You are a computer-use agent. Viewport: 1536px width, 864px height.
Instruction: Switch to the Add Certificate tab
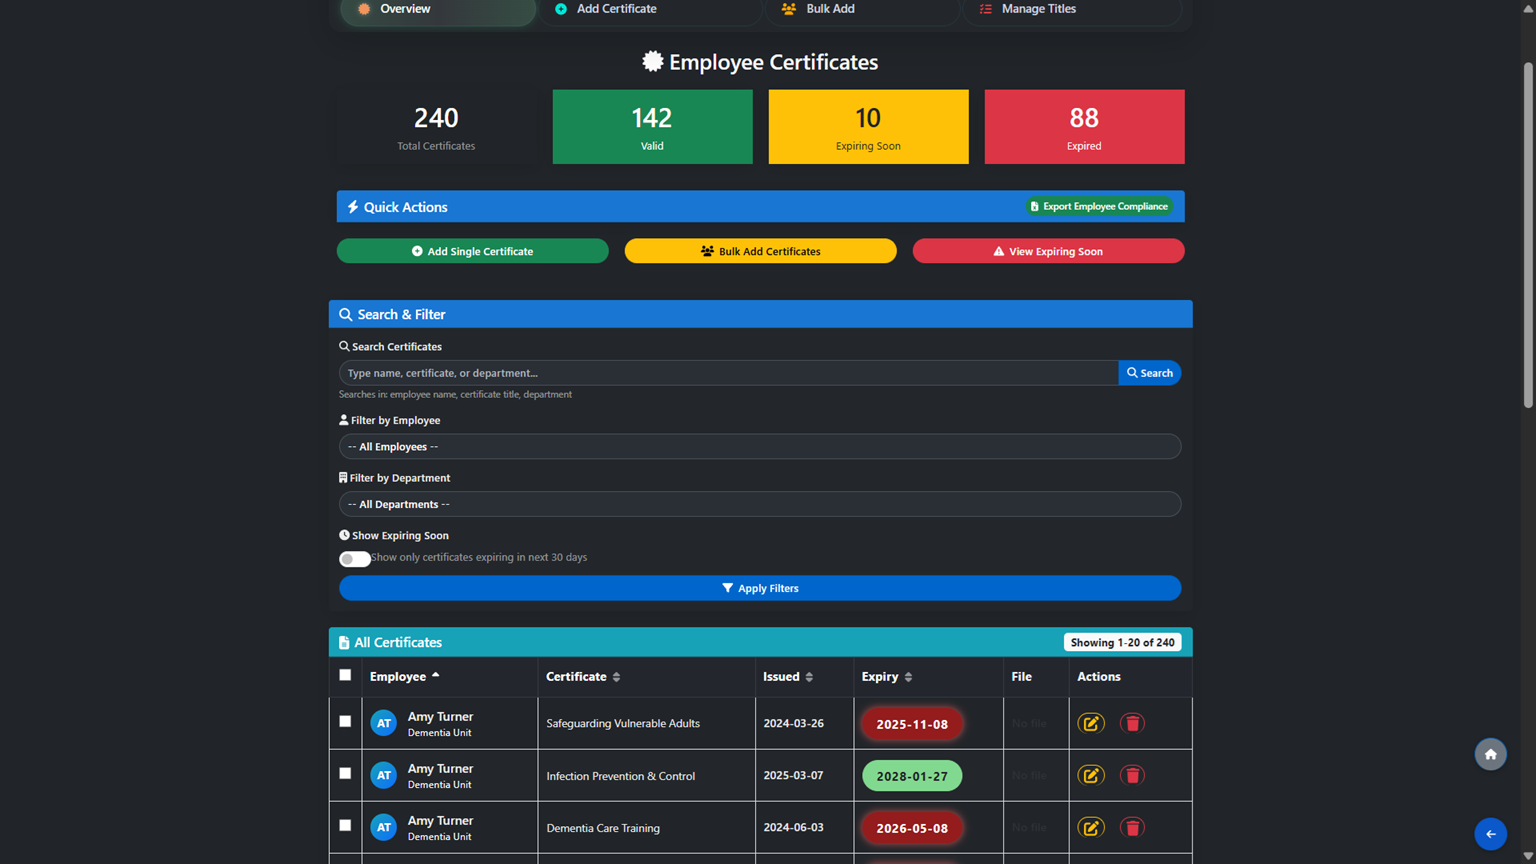pos(652,10)
